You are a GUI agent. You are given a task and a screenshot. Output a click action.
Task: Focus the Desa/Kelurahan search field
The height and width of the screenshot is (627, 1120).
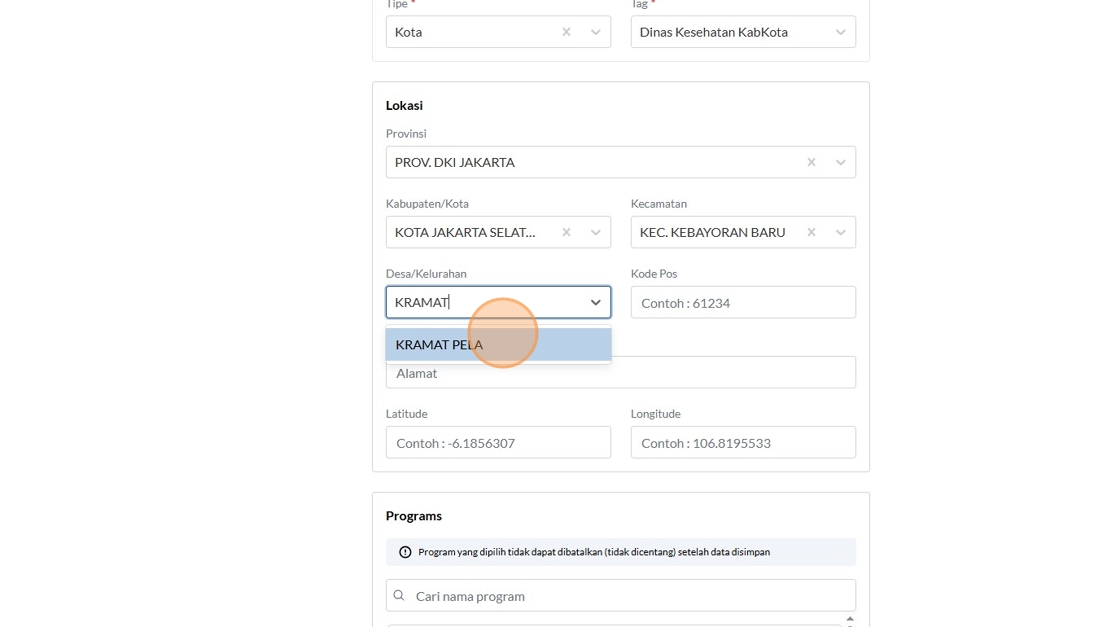coord(480,302)
